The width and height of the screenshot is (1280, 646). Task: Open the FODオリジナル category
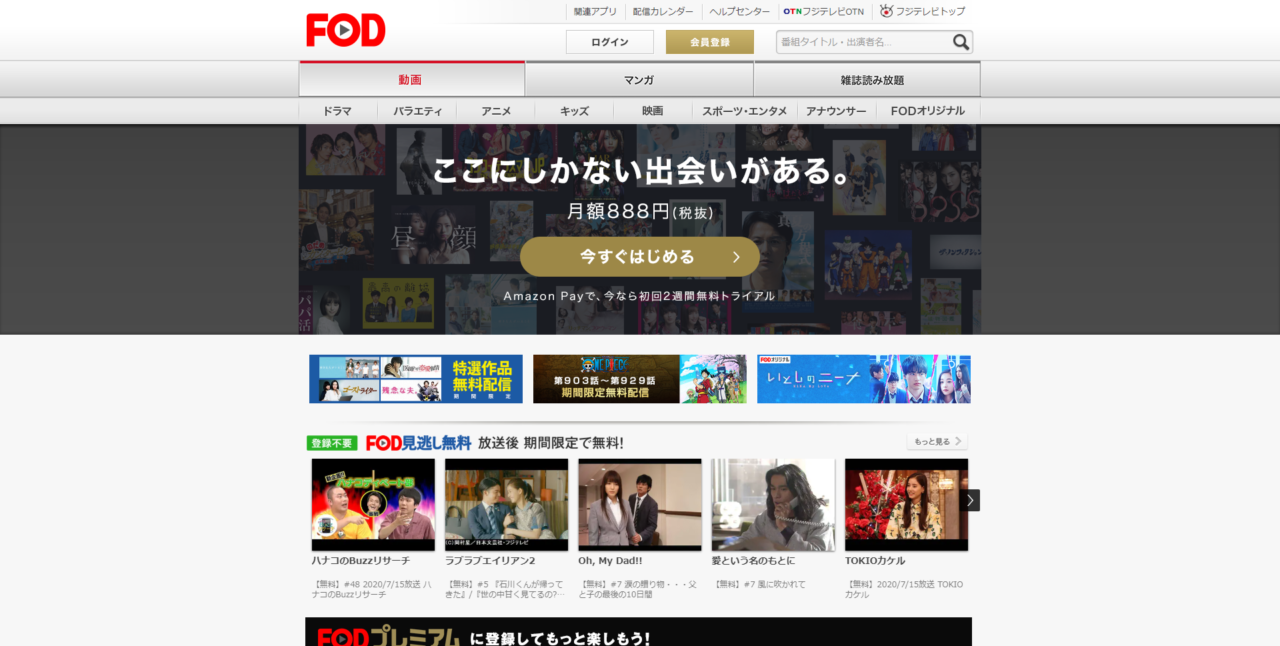coord(928,111)
